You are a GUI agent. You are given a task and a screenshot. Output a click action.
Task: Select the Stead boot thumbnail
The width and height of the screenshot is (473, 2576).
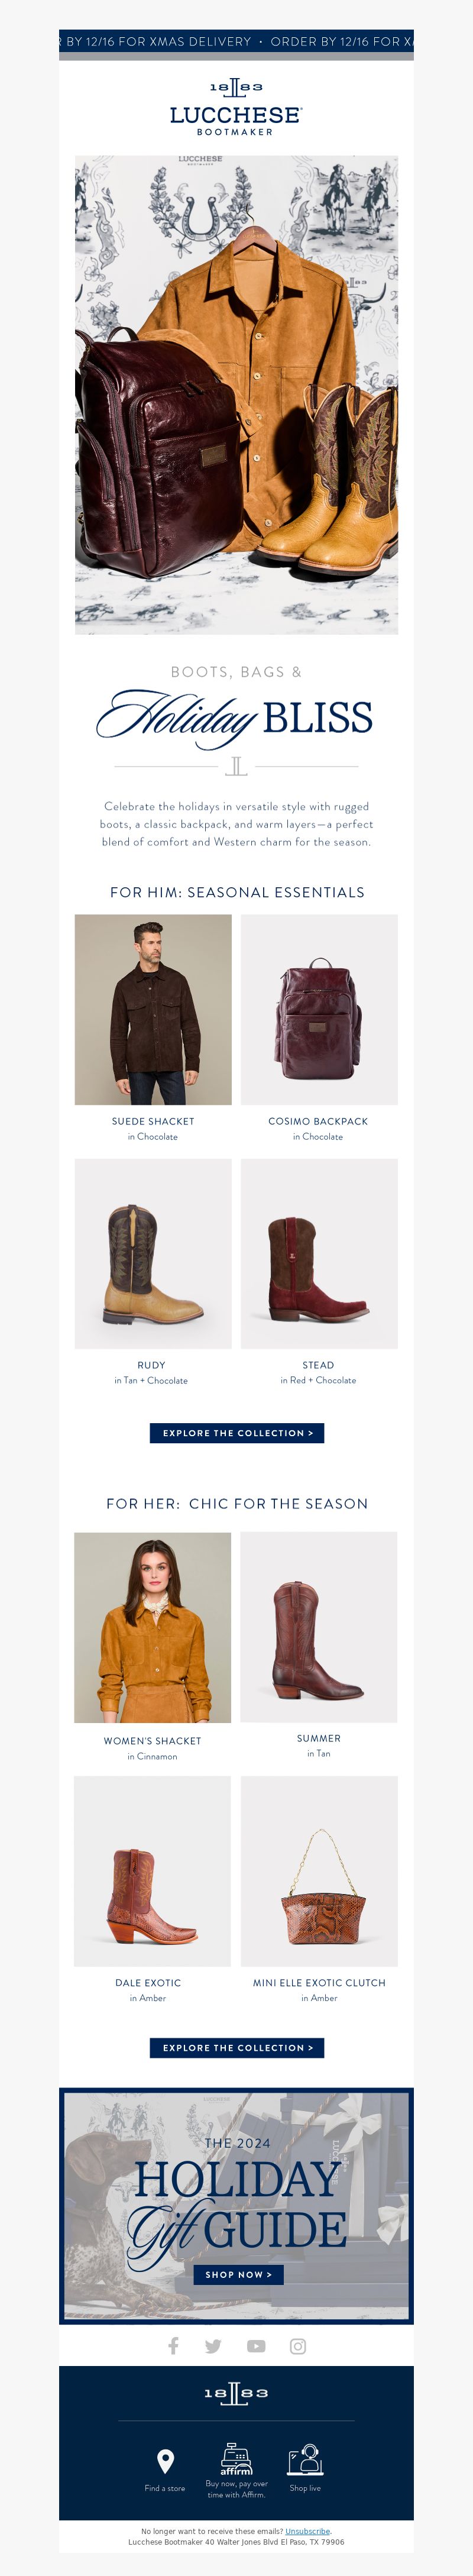pyautogui.click(x=319, y=1253)
